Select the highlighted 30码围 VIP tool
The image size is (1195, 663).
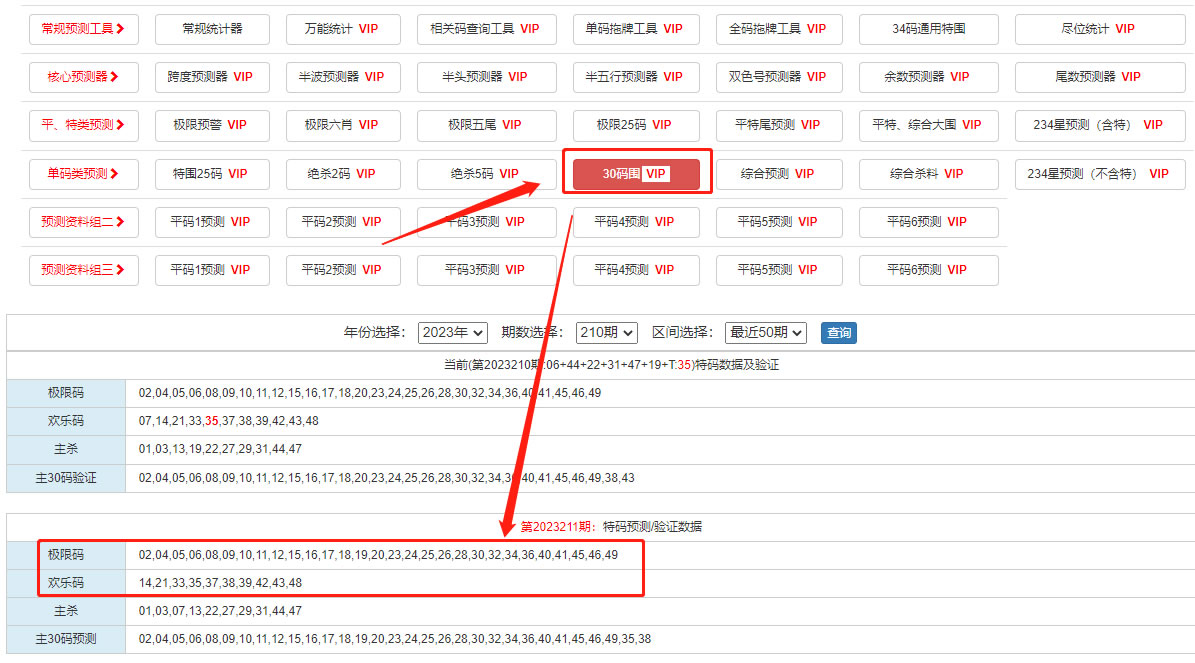click(x=636, y=174)
